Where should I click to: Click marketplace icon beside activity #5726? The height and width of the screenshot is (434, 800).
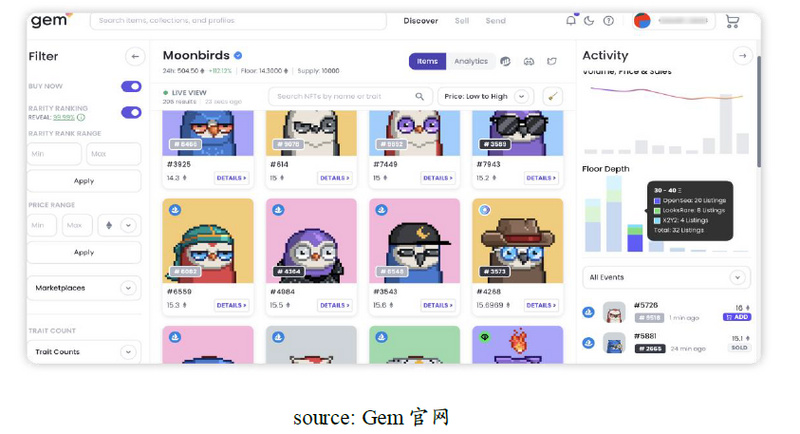coord(588,312)
